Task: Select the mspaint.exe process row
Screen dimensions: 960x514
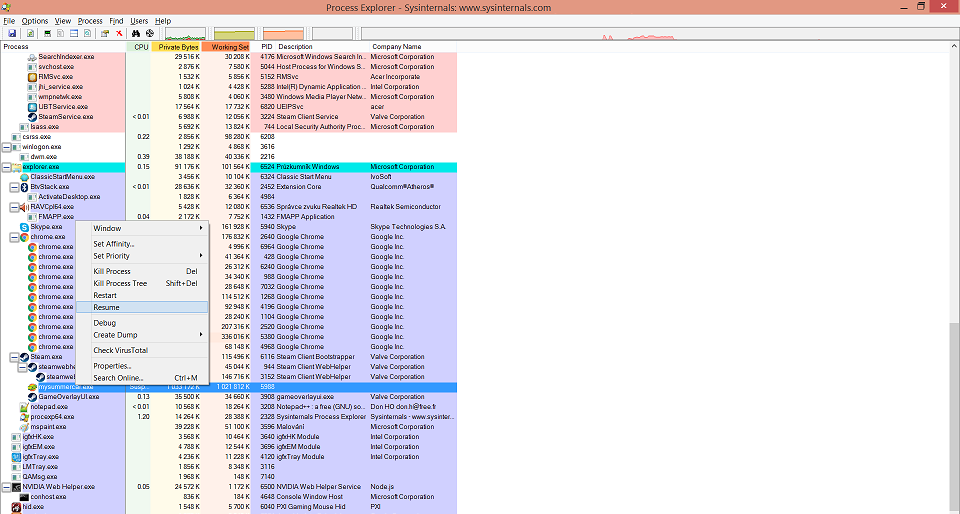Action: pyautogui.click(x=228, y=427)
